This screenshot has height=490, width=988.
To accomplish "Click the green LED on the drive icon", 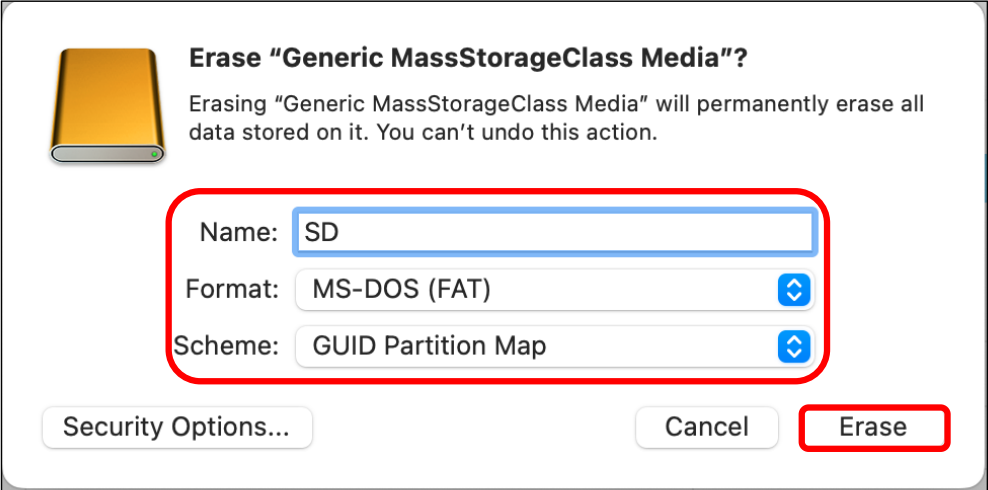I will [154, 154].
